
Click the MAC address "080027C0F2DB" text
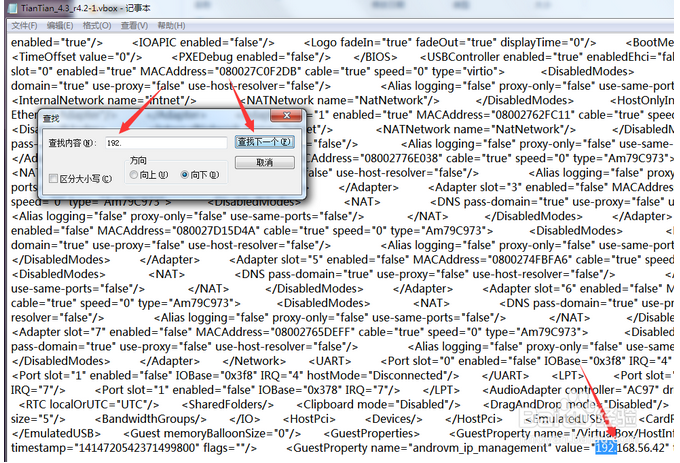coord(256,71)
